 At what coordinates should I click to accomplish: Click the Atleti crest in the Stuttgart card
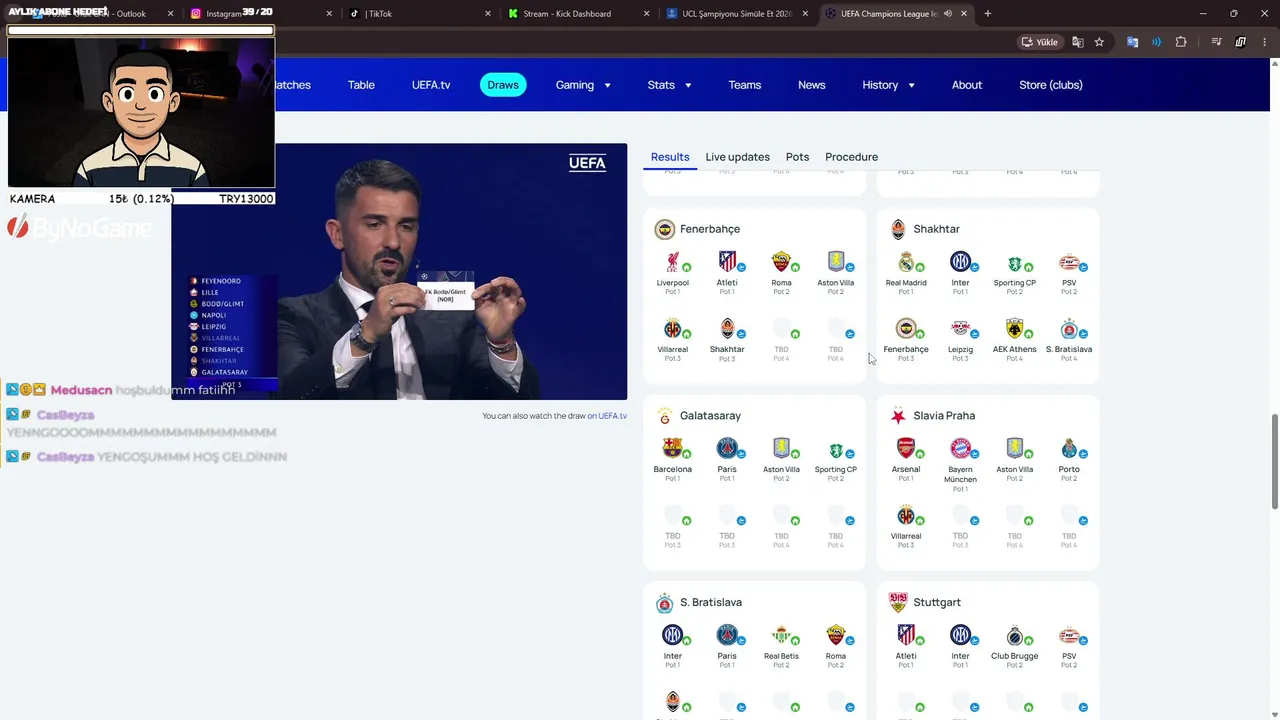(x=906, y=635)
